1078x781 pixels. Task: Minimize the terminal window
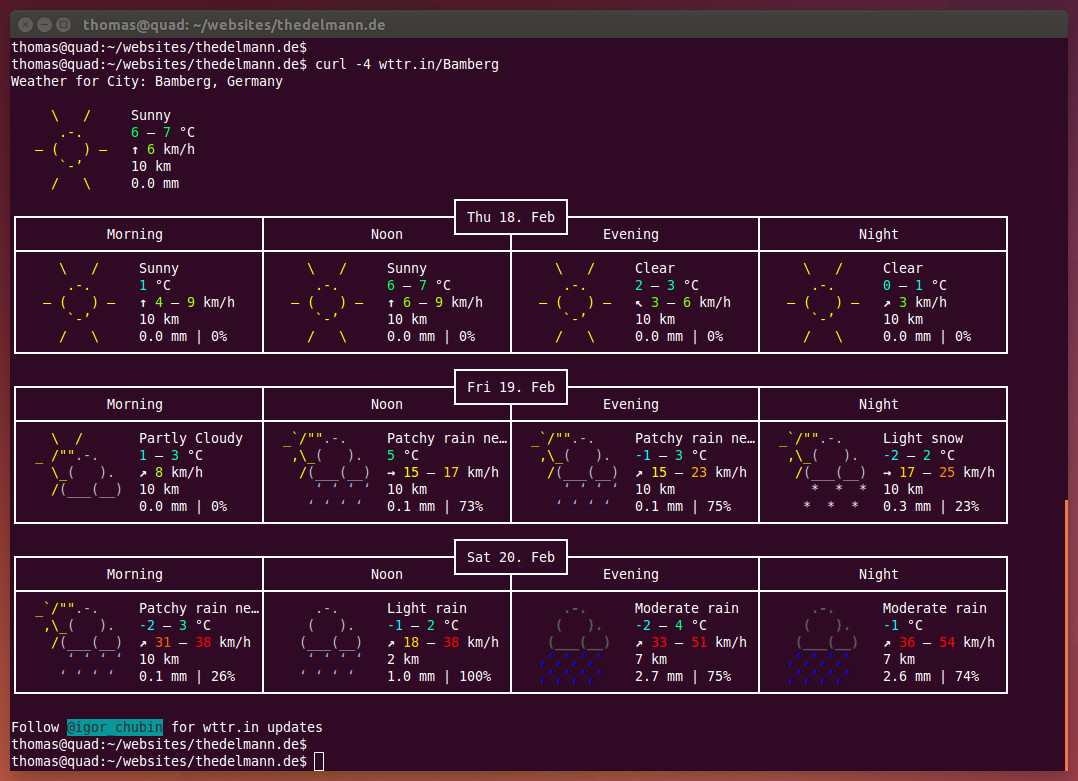(x=45, y=25)
